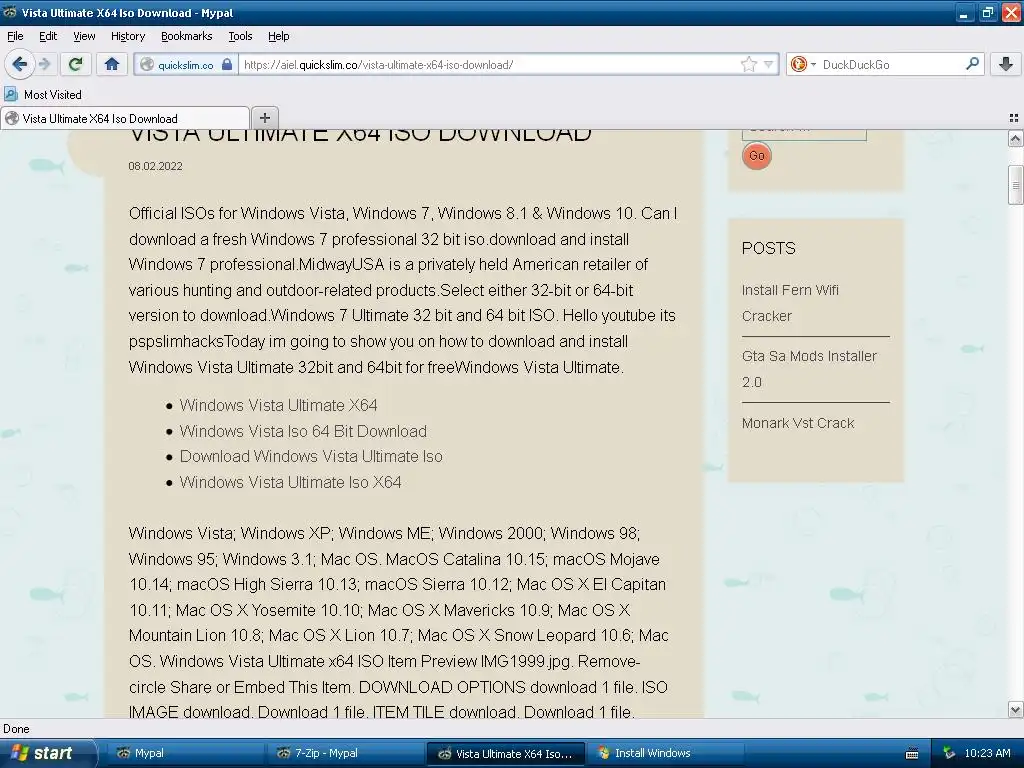Click the 10:23 AM clock
Viewport: 1024px width, 768px height.
987,753
